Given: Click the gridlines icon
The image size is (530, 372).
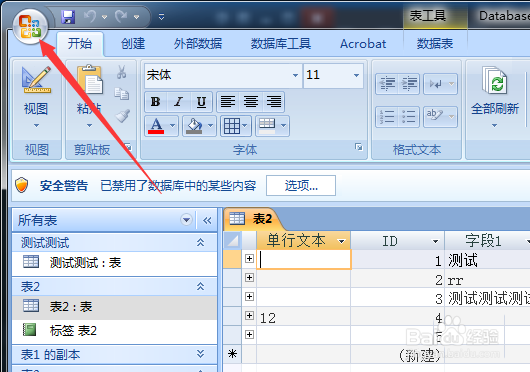Looking at the screenshot, I should tap(232, 126).
